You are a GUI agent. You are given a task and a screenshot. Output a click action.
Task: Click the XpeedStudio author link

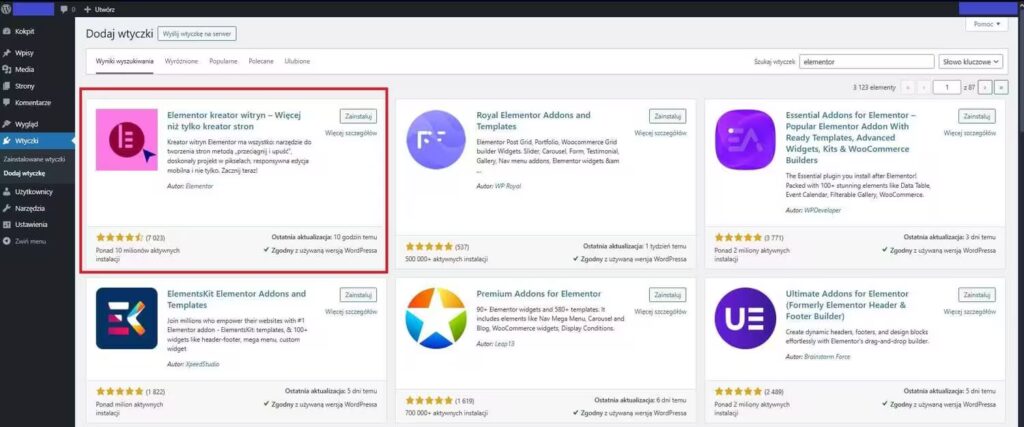[x=202, y=364]
